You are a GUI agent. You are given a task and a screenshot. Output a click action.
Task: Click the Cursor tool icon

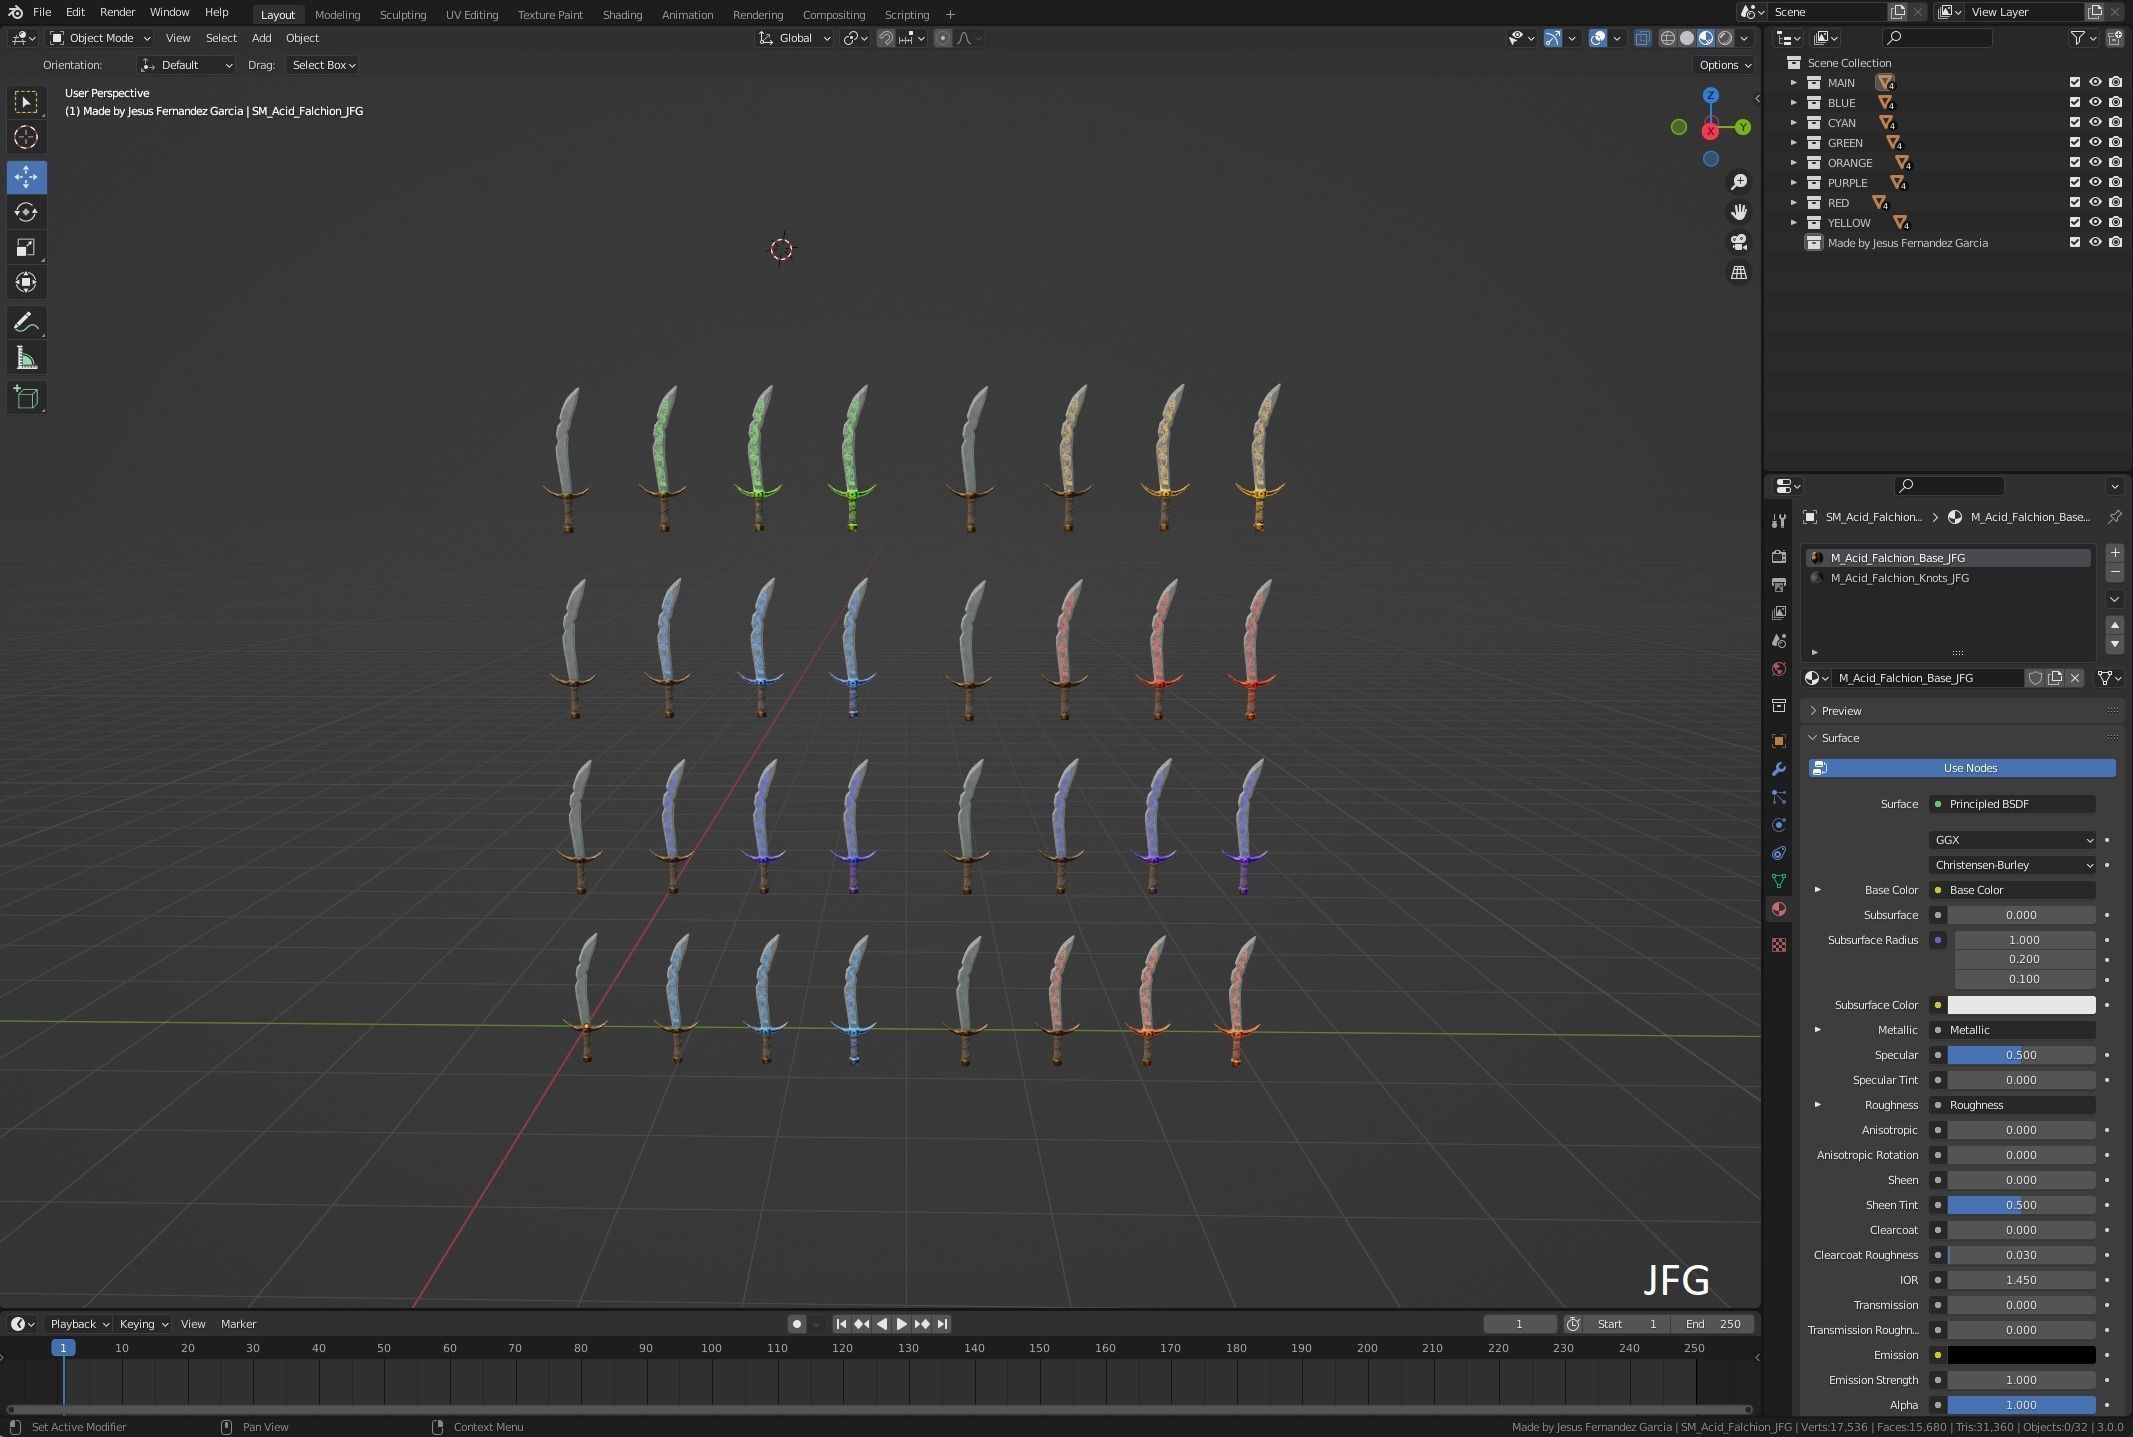click(26, 137)
